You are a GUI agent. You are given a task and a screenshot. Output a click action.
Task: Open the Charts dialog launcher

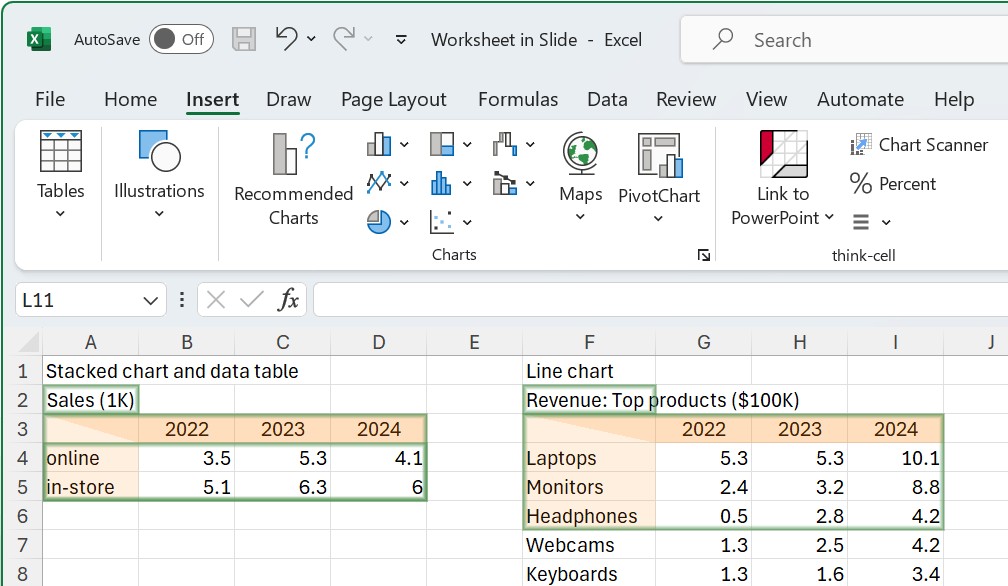pos(704,255)
